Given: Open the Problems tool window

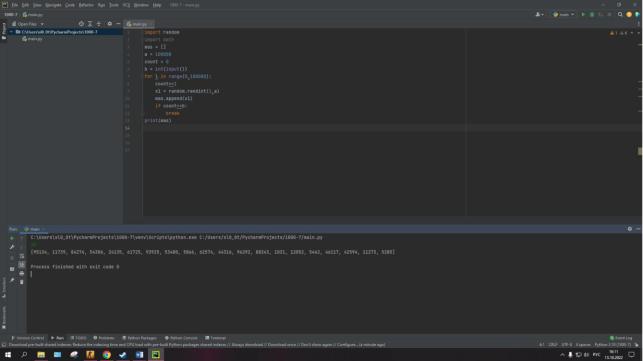Looking at the screenshot, I should 104,338.
